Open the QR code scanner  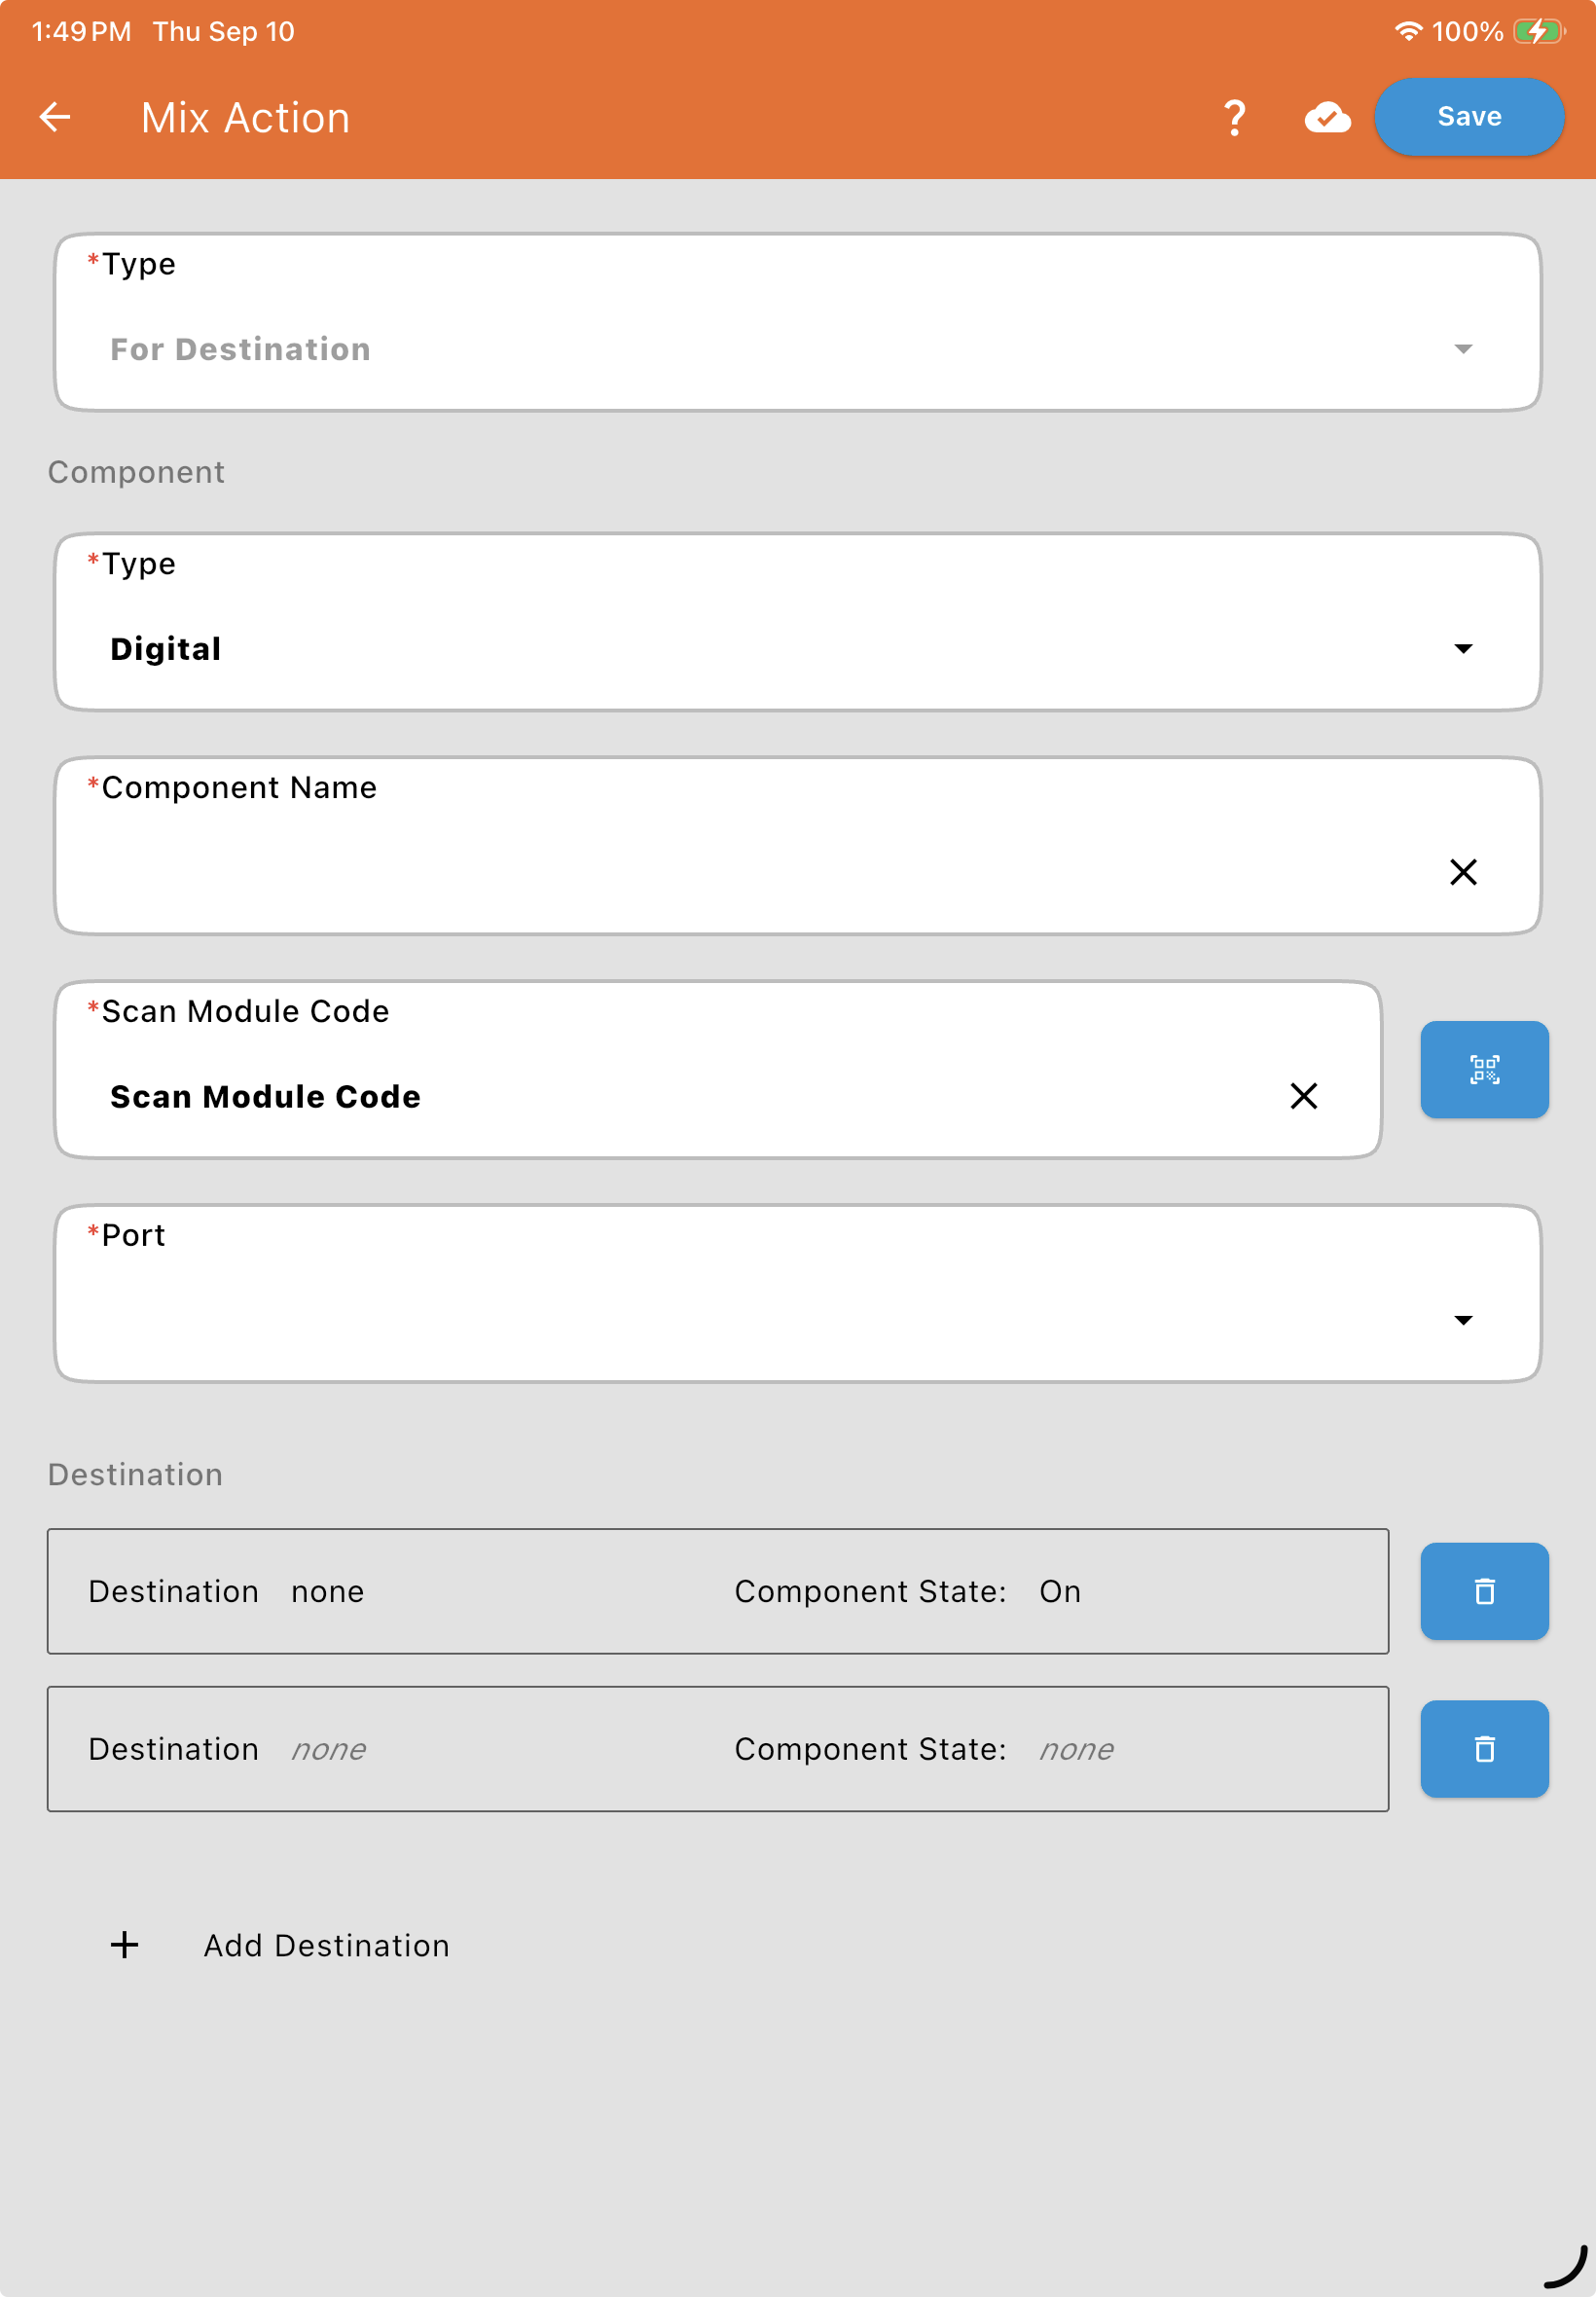coord(1484,1069)
